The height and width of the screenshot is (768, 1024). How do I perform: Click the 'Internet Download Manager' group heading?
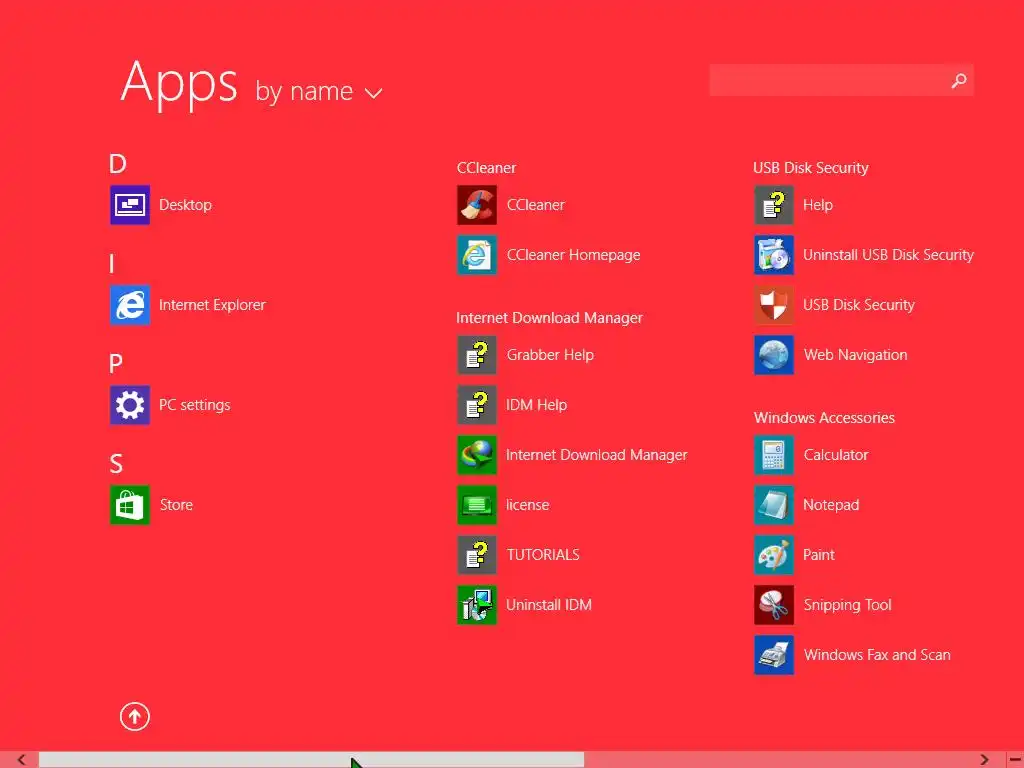549,318
